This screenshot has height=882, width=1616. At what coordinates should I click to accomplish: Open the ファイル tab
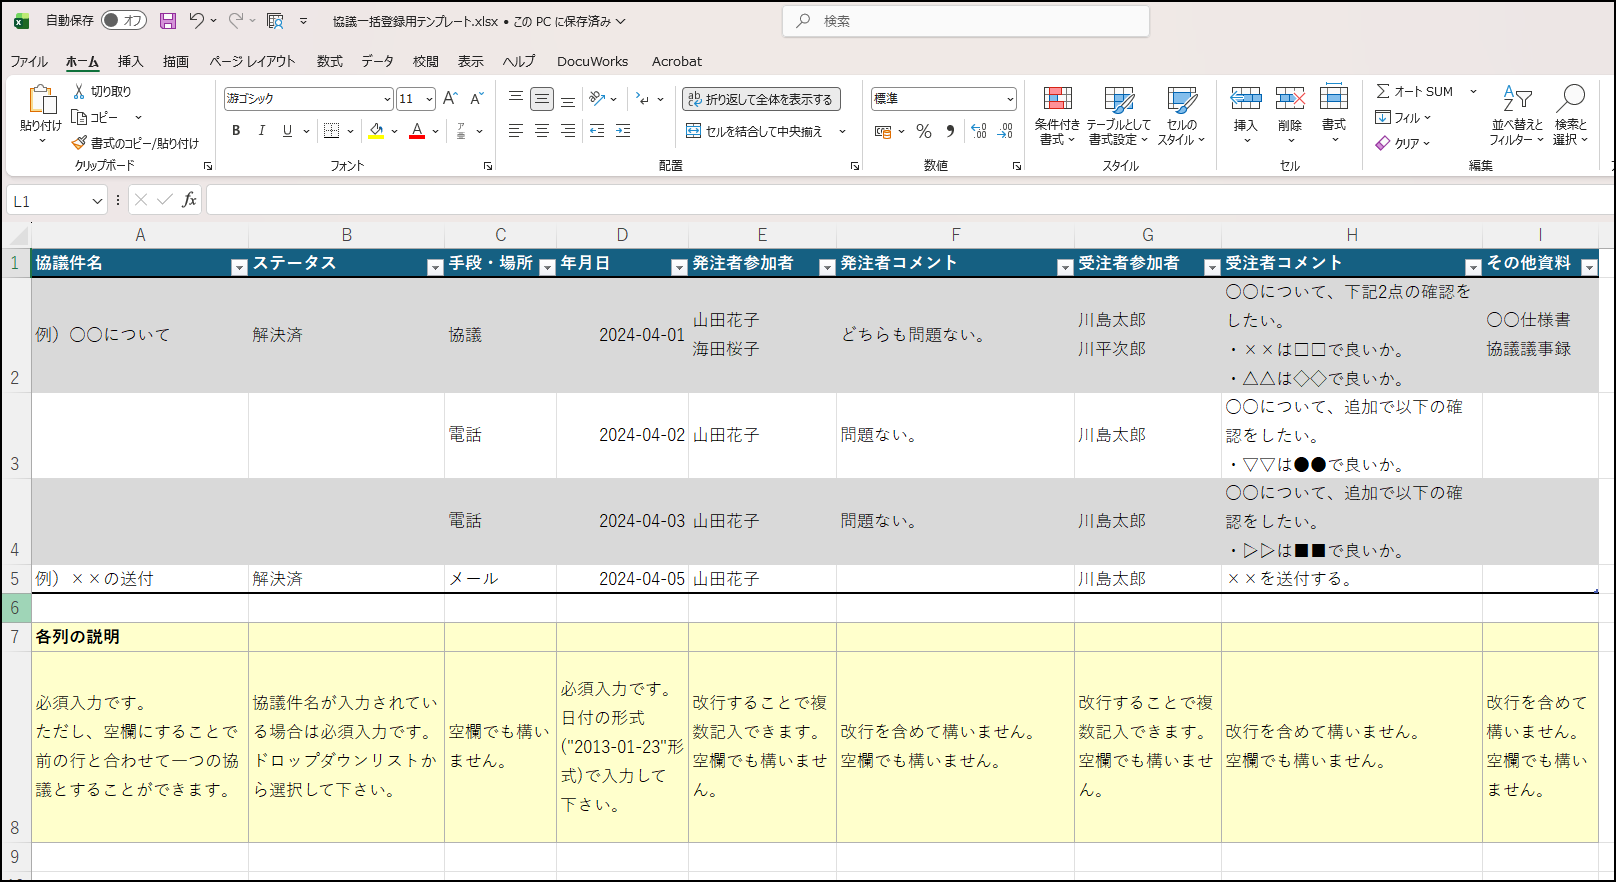pos(29,61)
